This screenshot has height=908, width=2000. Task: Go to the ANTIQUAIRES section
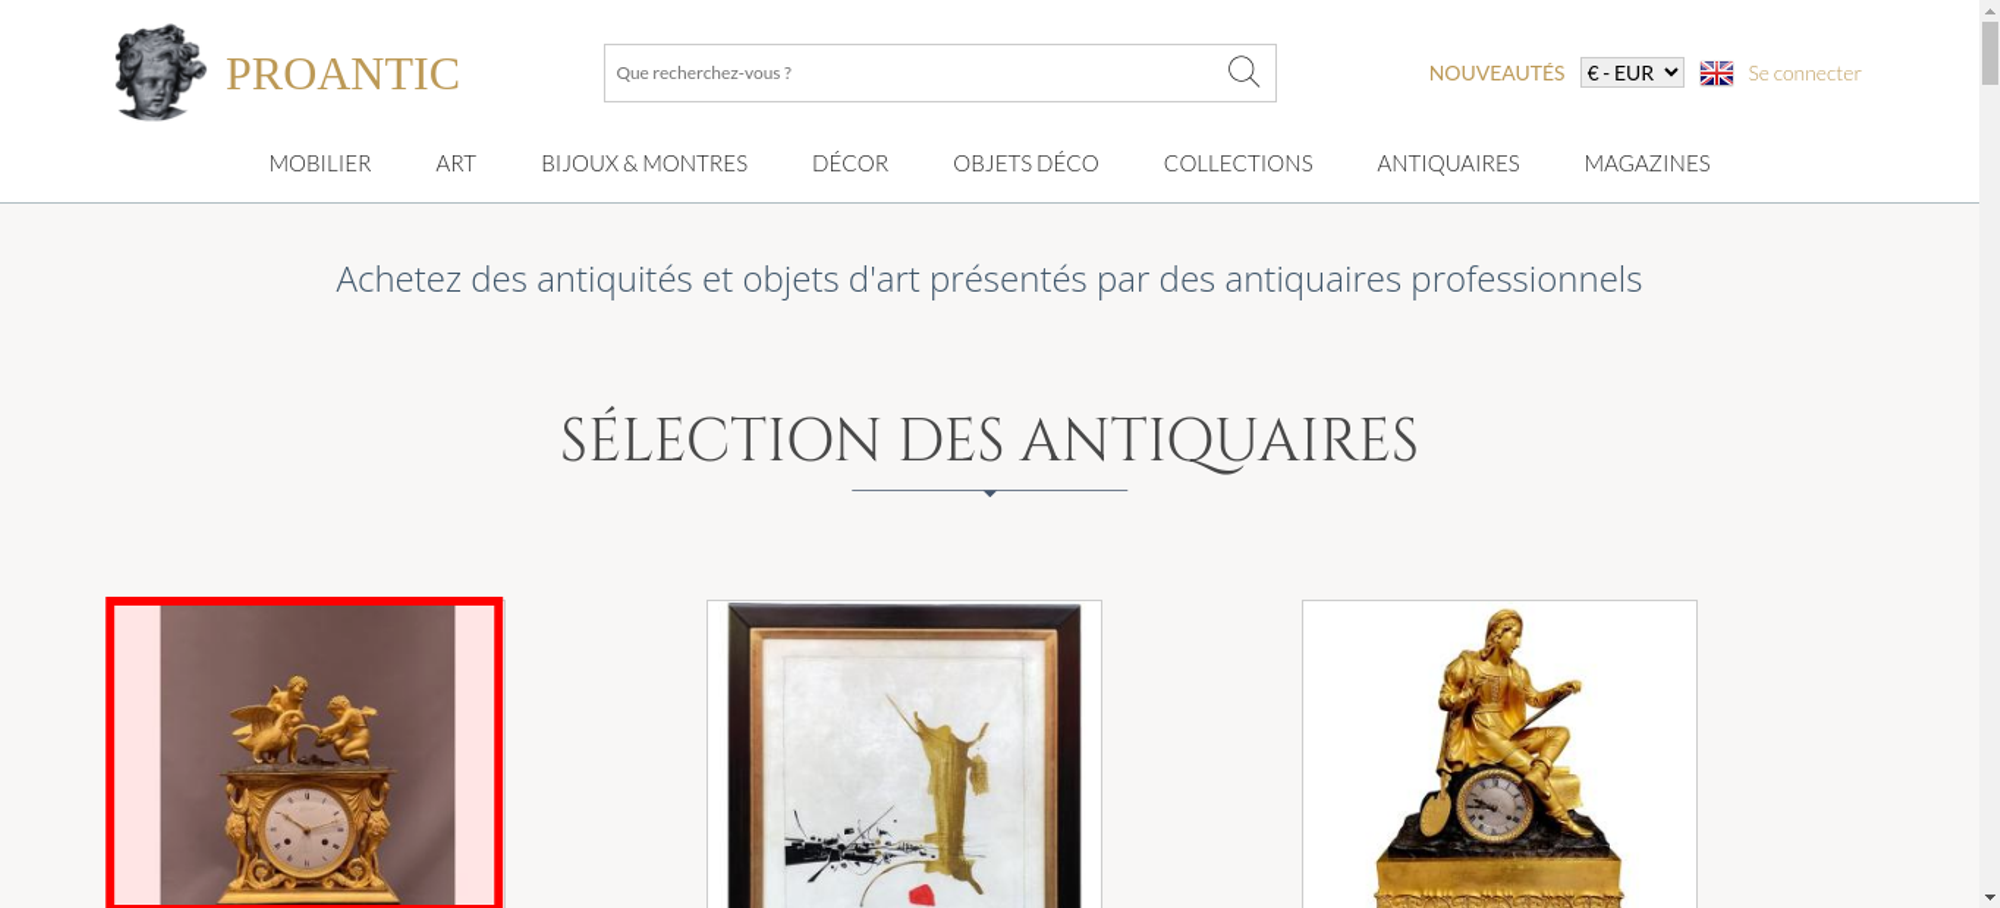[x=1448, y=163]
